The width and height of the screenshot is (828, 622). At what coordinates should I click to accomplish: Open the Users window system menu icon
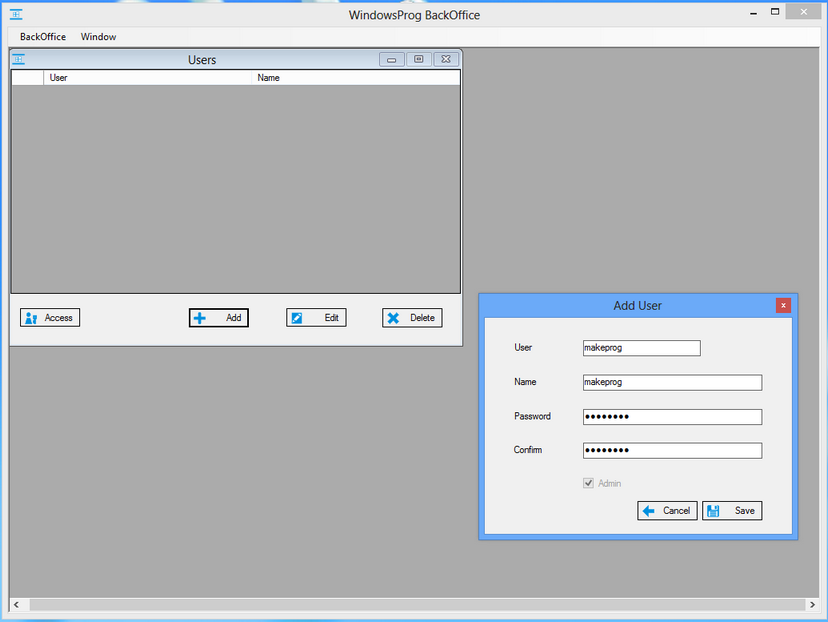pyautogui.click(x=17, y=59)
